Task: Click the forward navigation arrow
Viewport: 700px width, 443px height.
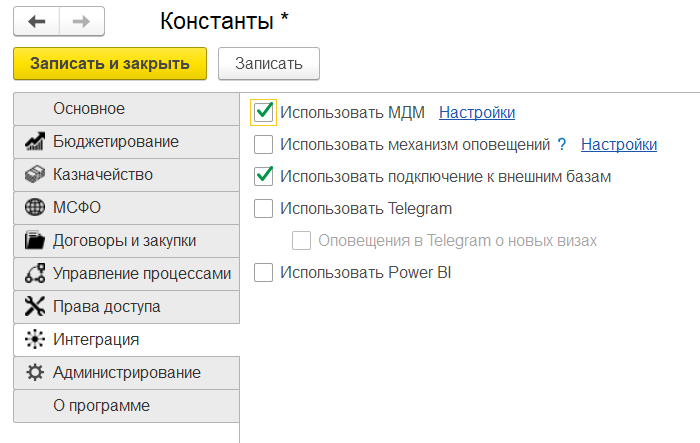Action: pyautogui.click(x=81, y=21)
